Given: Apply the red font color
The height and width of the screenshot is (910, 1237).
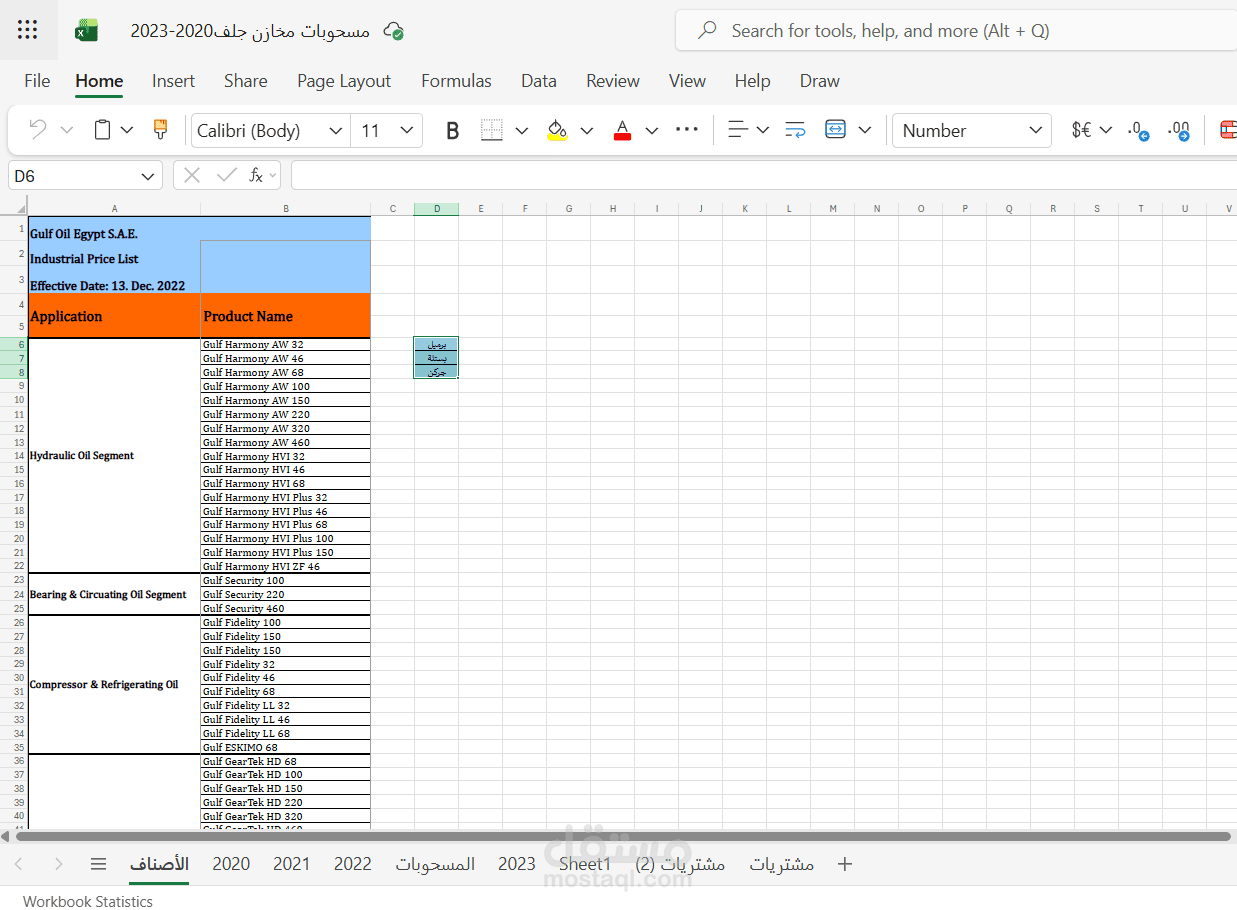Looking at the screenshot, I should tap(622, 131).
